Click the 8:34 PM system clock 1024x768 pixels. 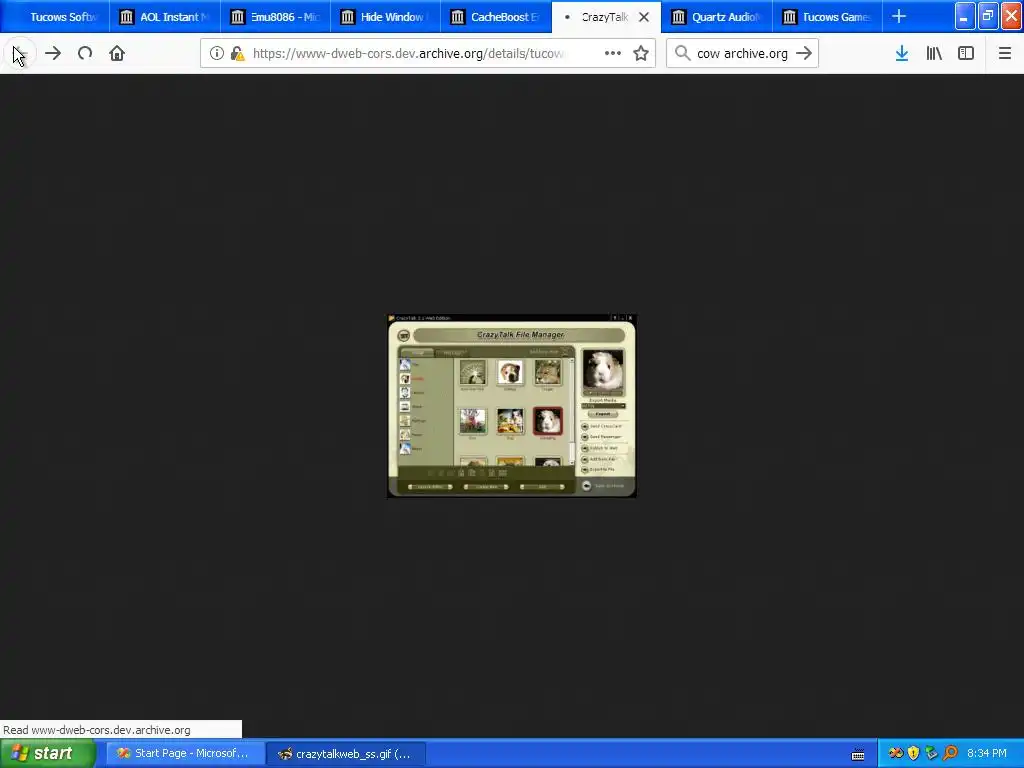987,753
